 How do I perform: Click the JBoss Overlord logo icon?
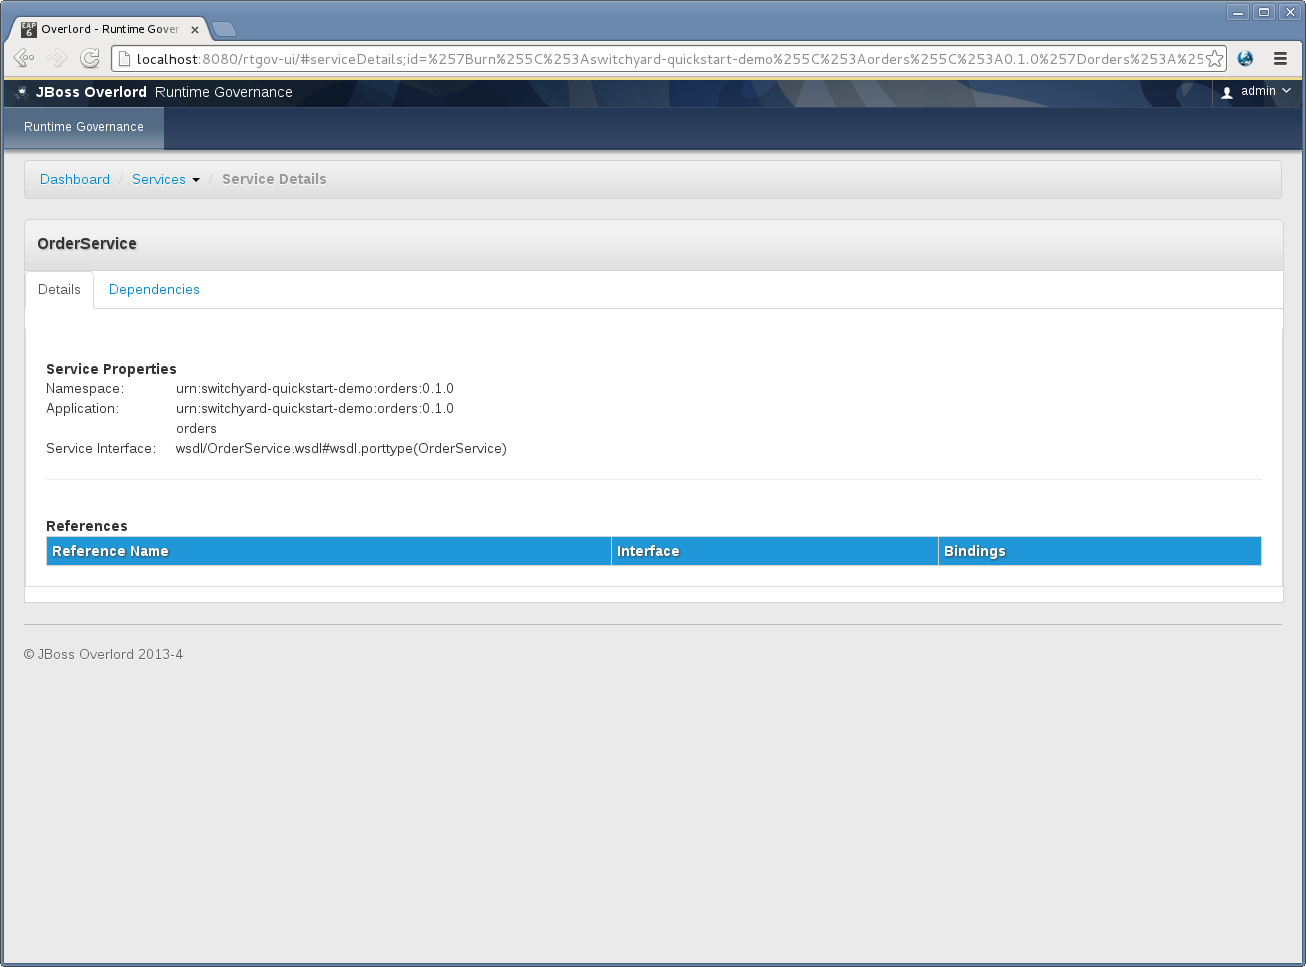tap(22, 92)
